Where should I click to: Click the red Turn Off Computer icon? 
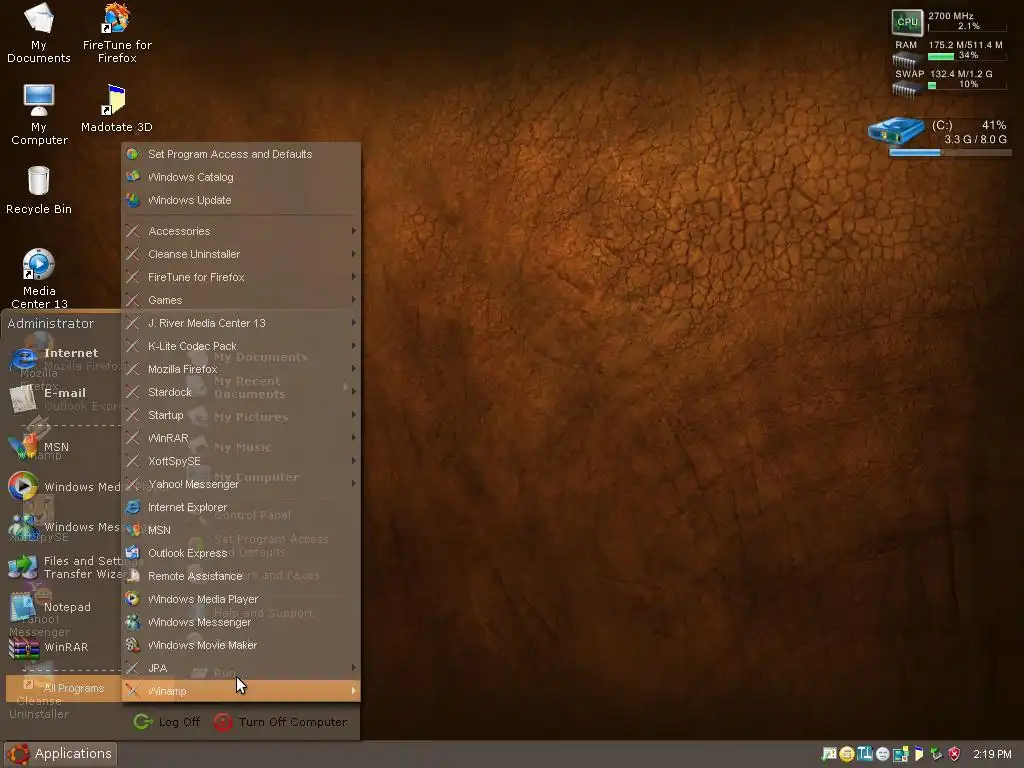click(x=223, y=722)
